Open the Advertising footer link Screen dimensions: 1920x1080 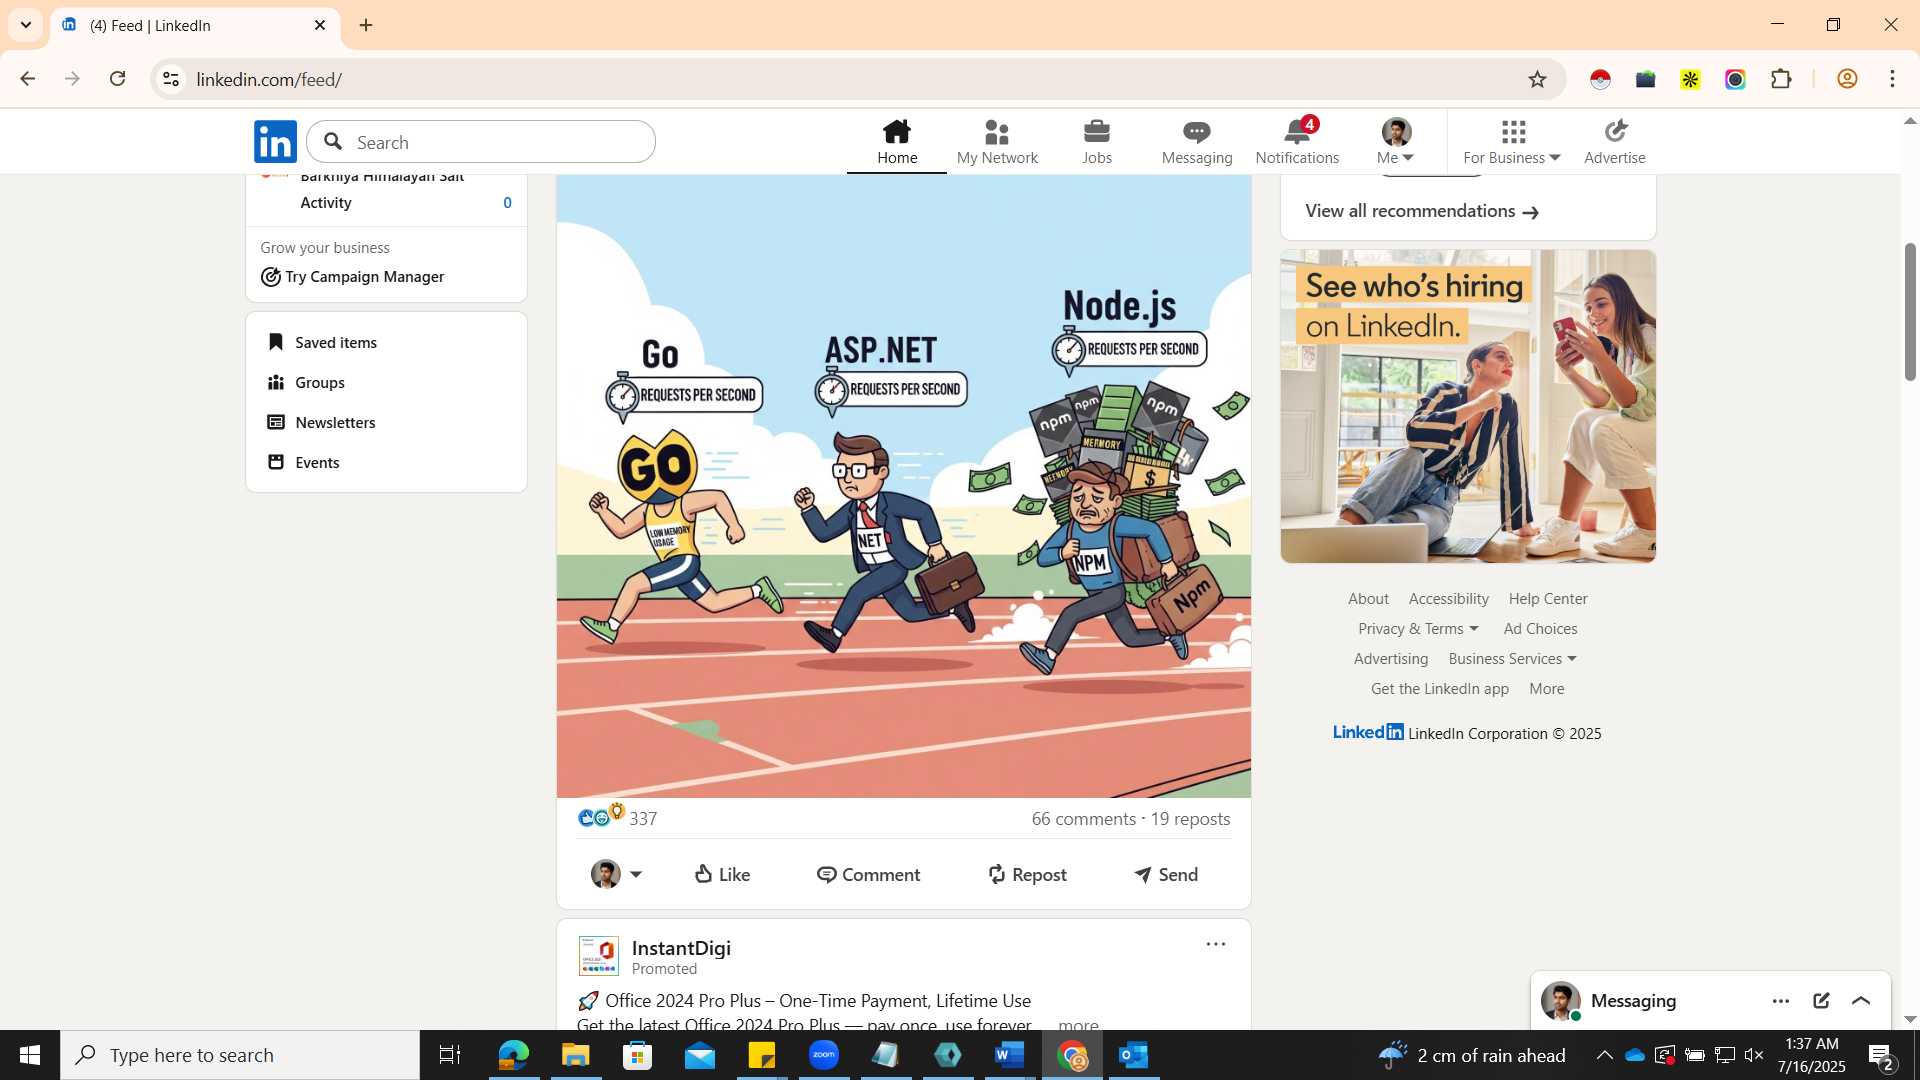coord(1390,659)
